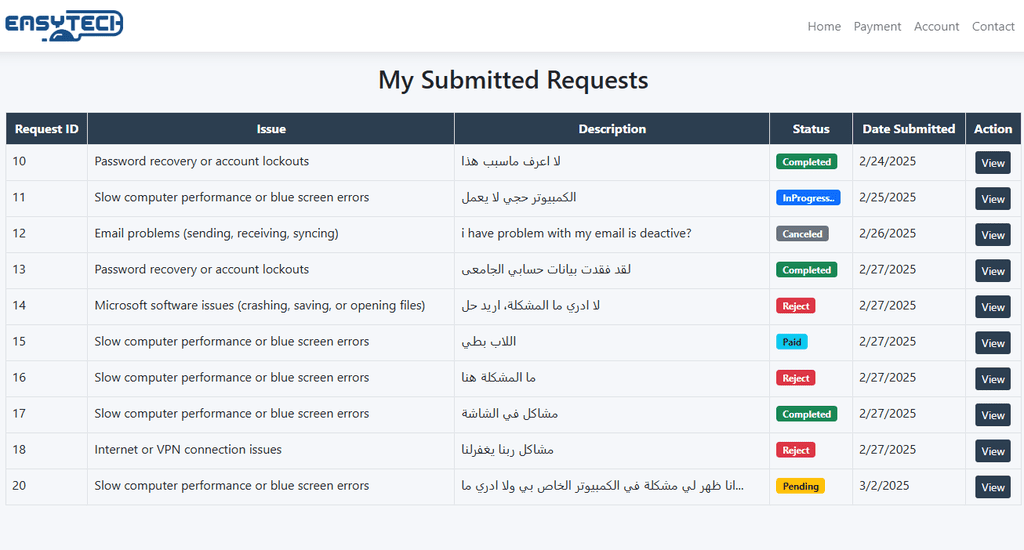Open the paid request 15 via View
The width and height of the screenshot is (1024, 550).
pos(993,343)
